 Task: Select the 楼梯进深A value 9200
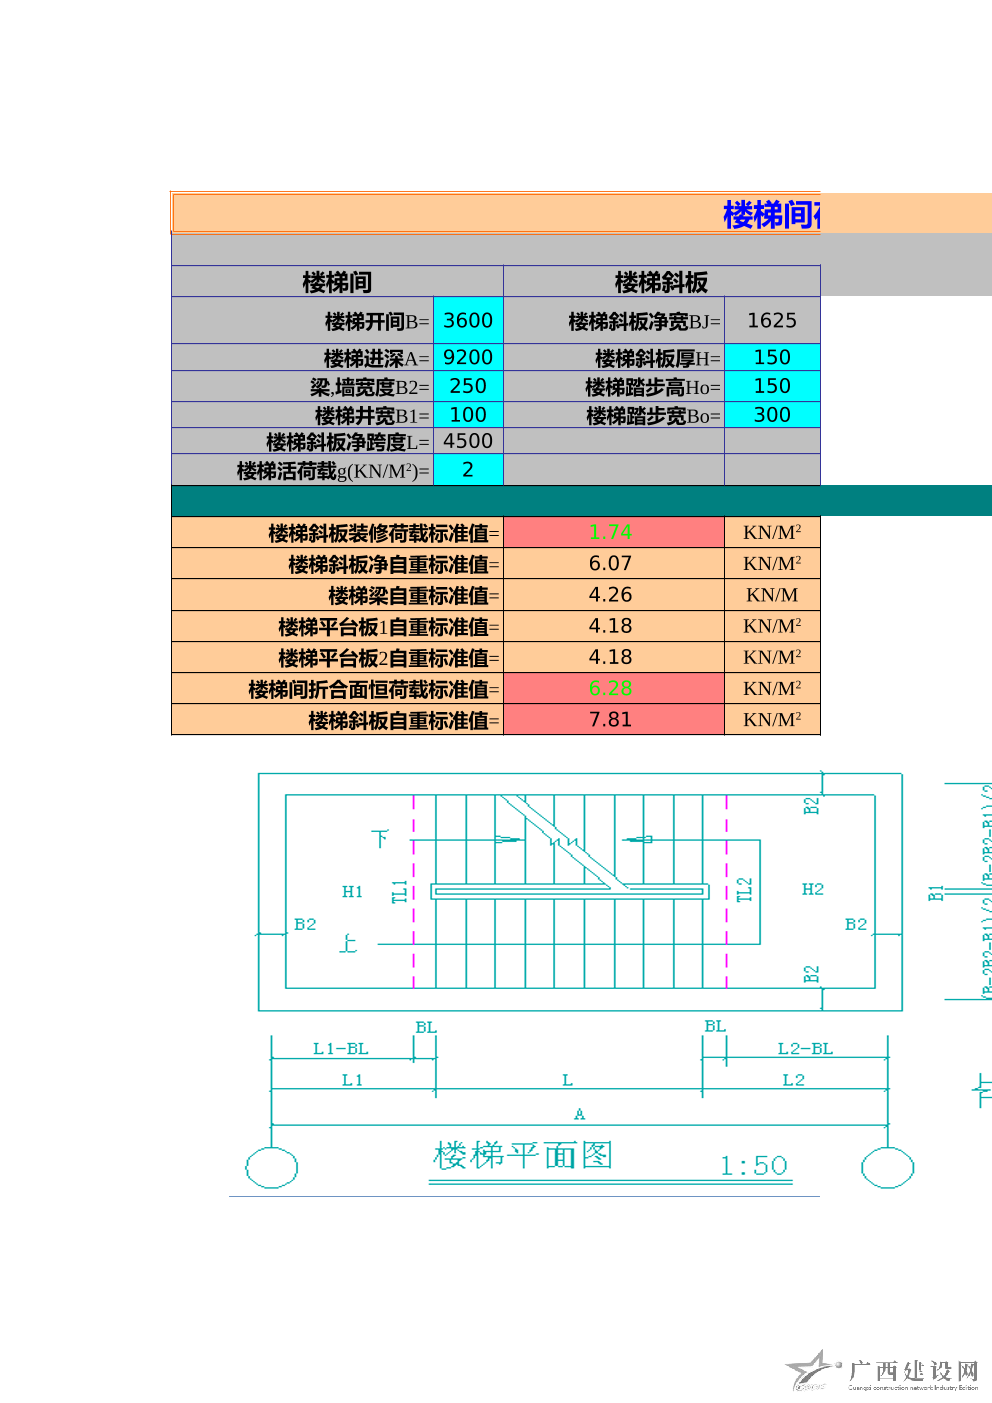(468, 357)
